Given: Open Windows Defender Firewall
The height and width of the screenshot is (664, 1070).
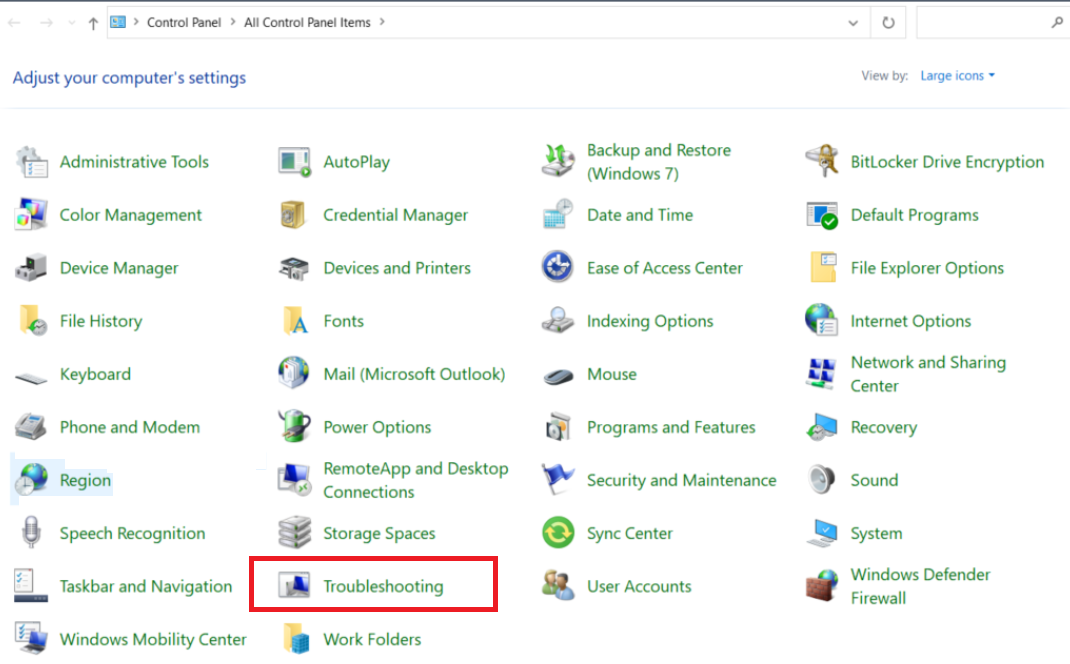Looking at the screenshot, I should coord(919,585).
